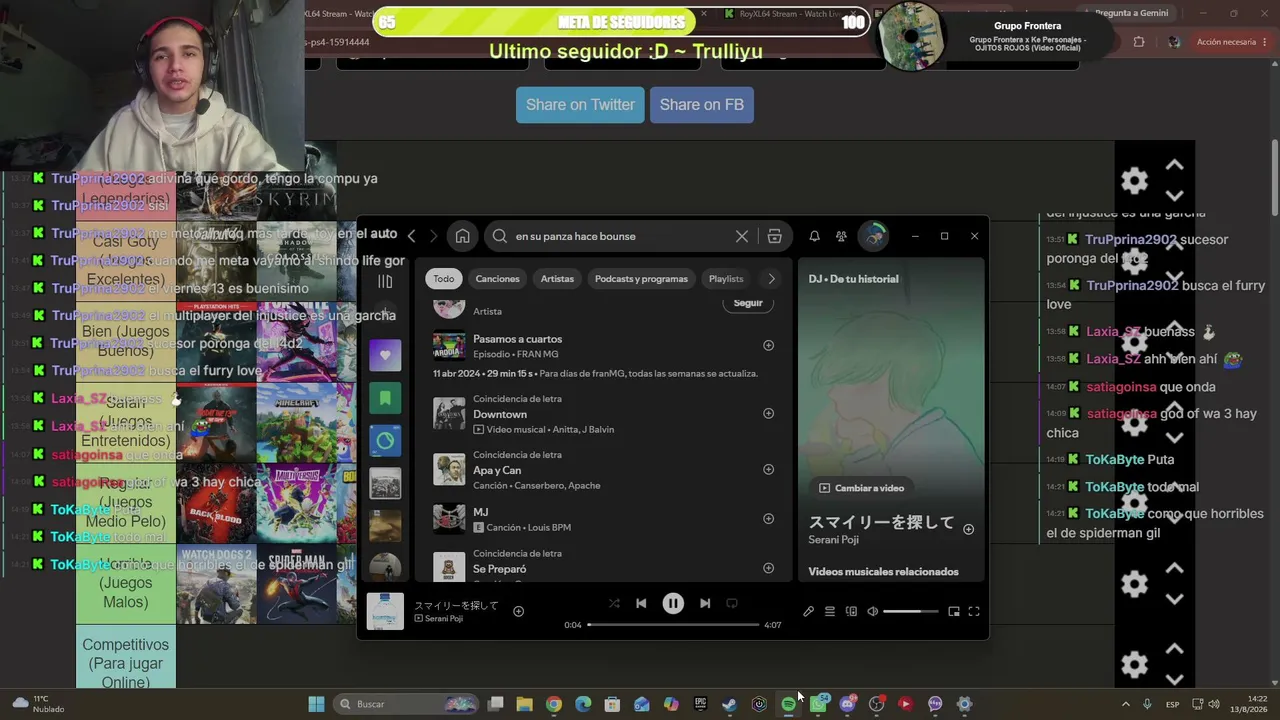Filter results by Artistas
Screen dimensions: 1280x720
pyautogui.click(x=557, y=279)
